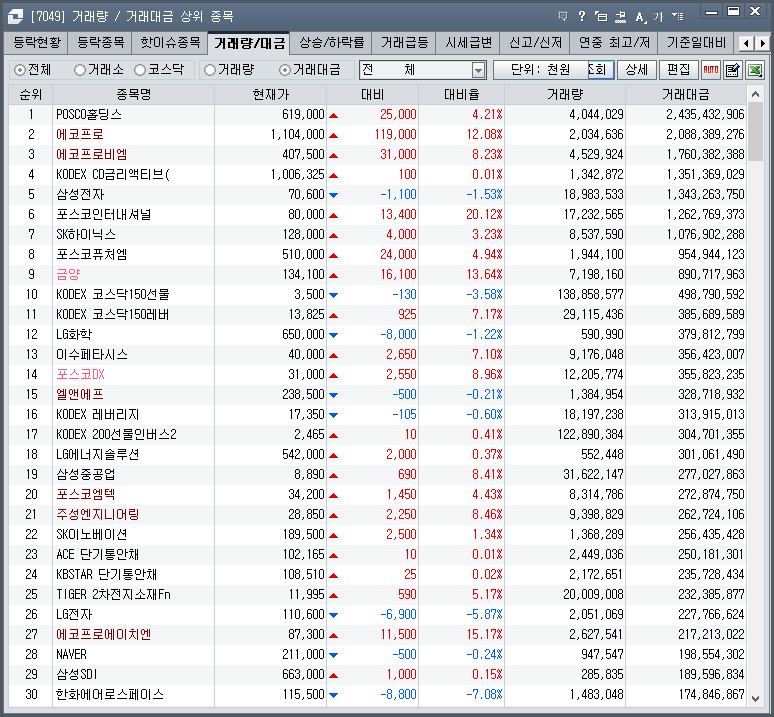
Task: Click the vertical scrollbar thumb
Action: click(755, 131)
